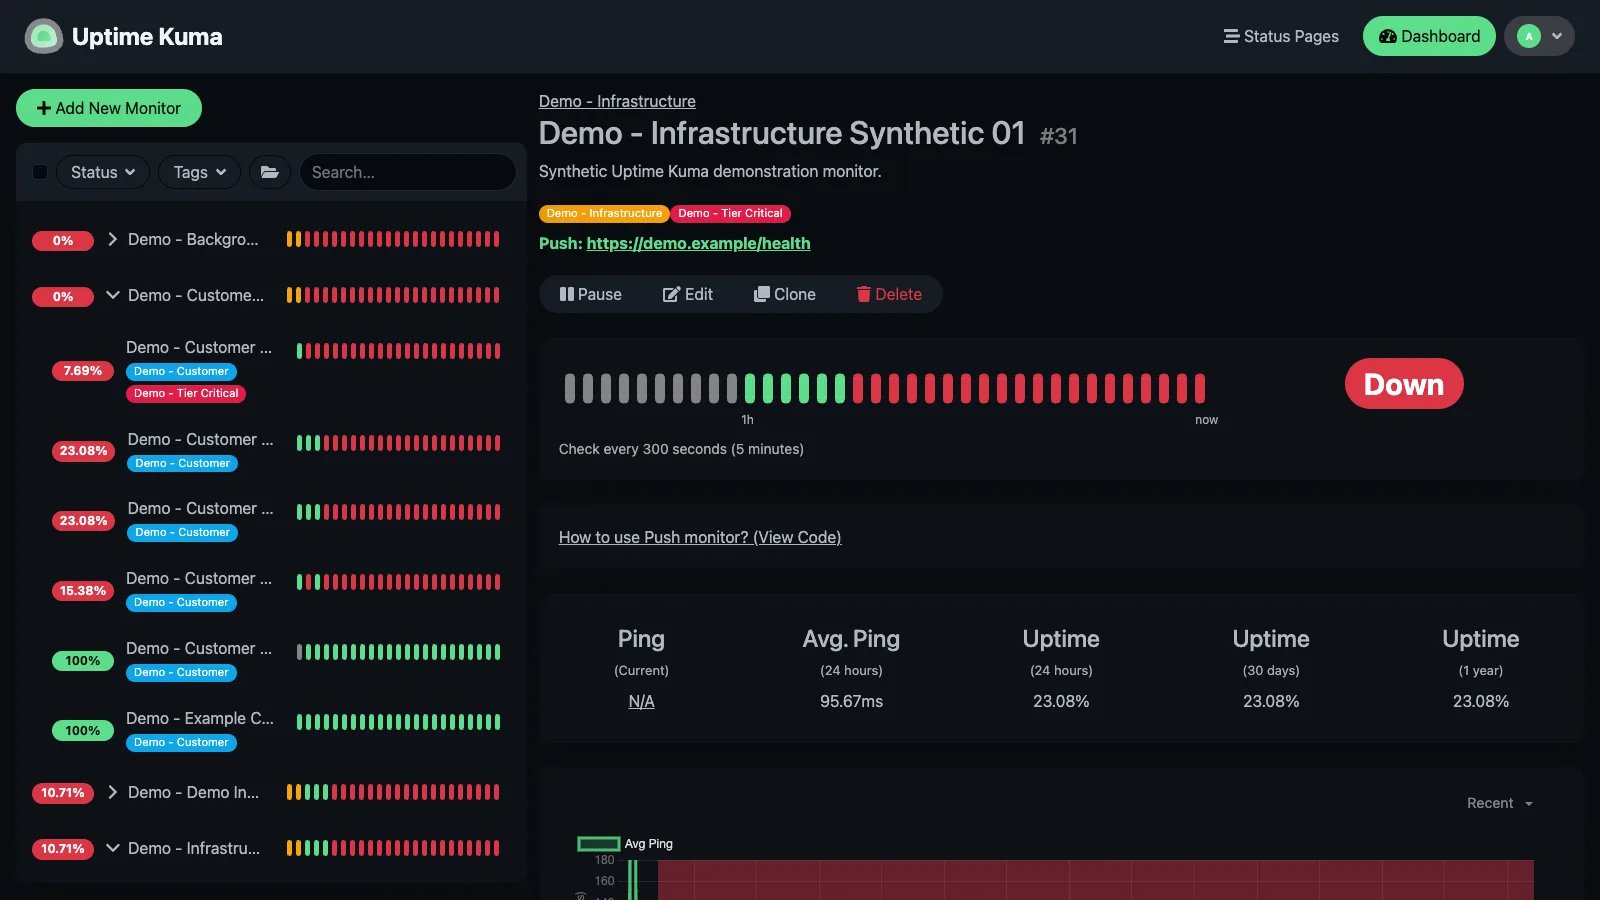Clone this monitor
Screen dimensions: 1600x900
pyautogui.click(x=785, y=294)
